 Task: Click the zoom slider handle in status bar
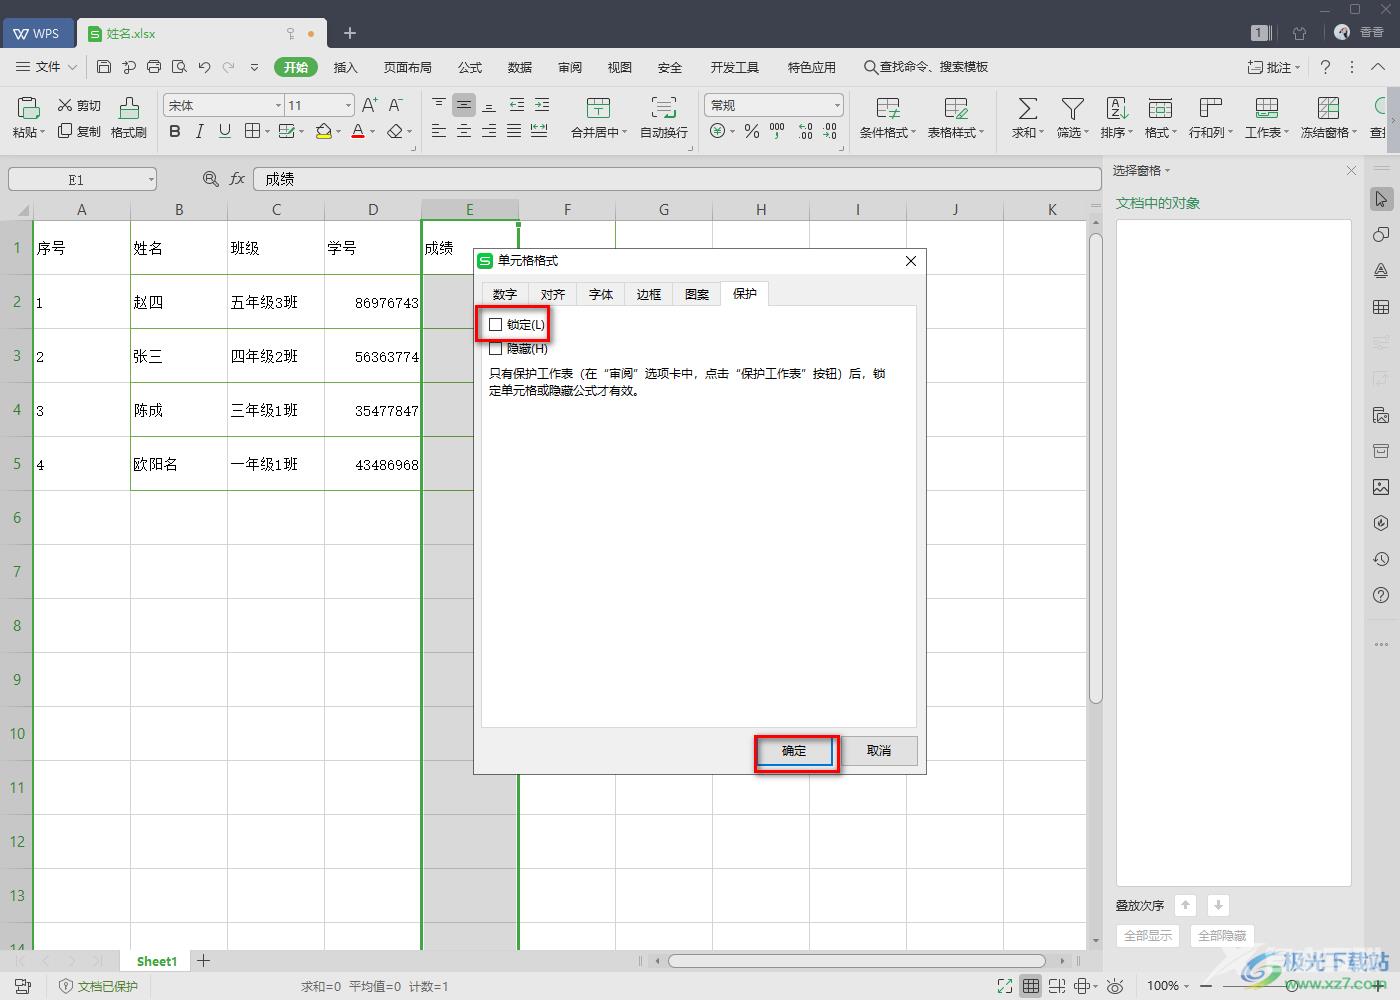(x=1293, y=986)
